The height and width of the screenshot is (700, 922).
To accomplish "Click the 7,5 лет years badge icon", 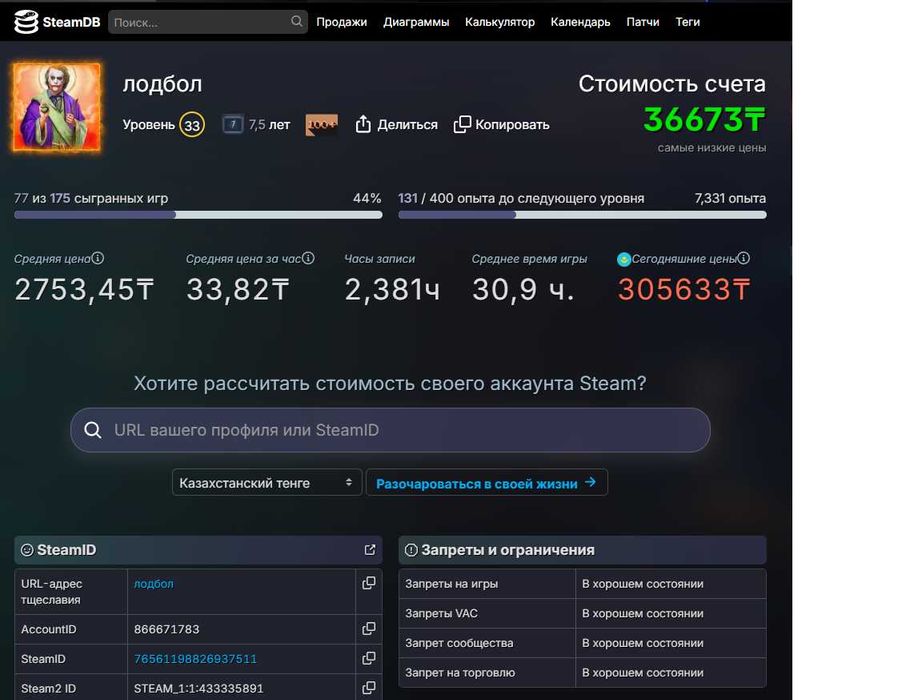I will (x=233, y=125).
